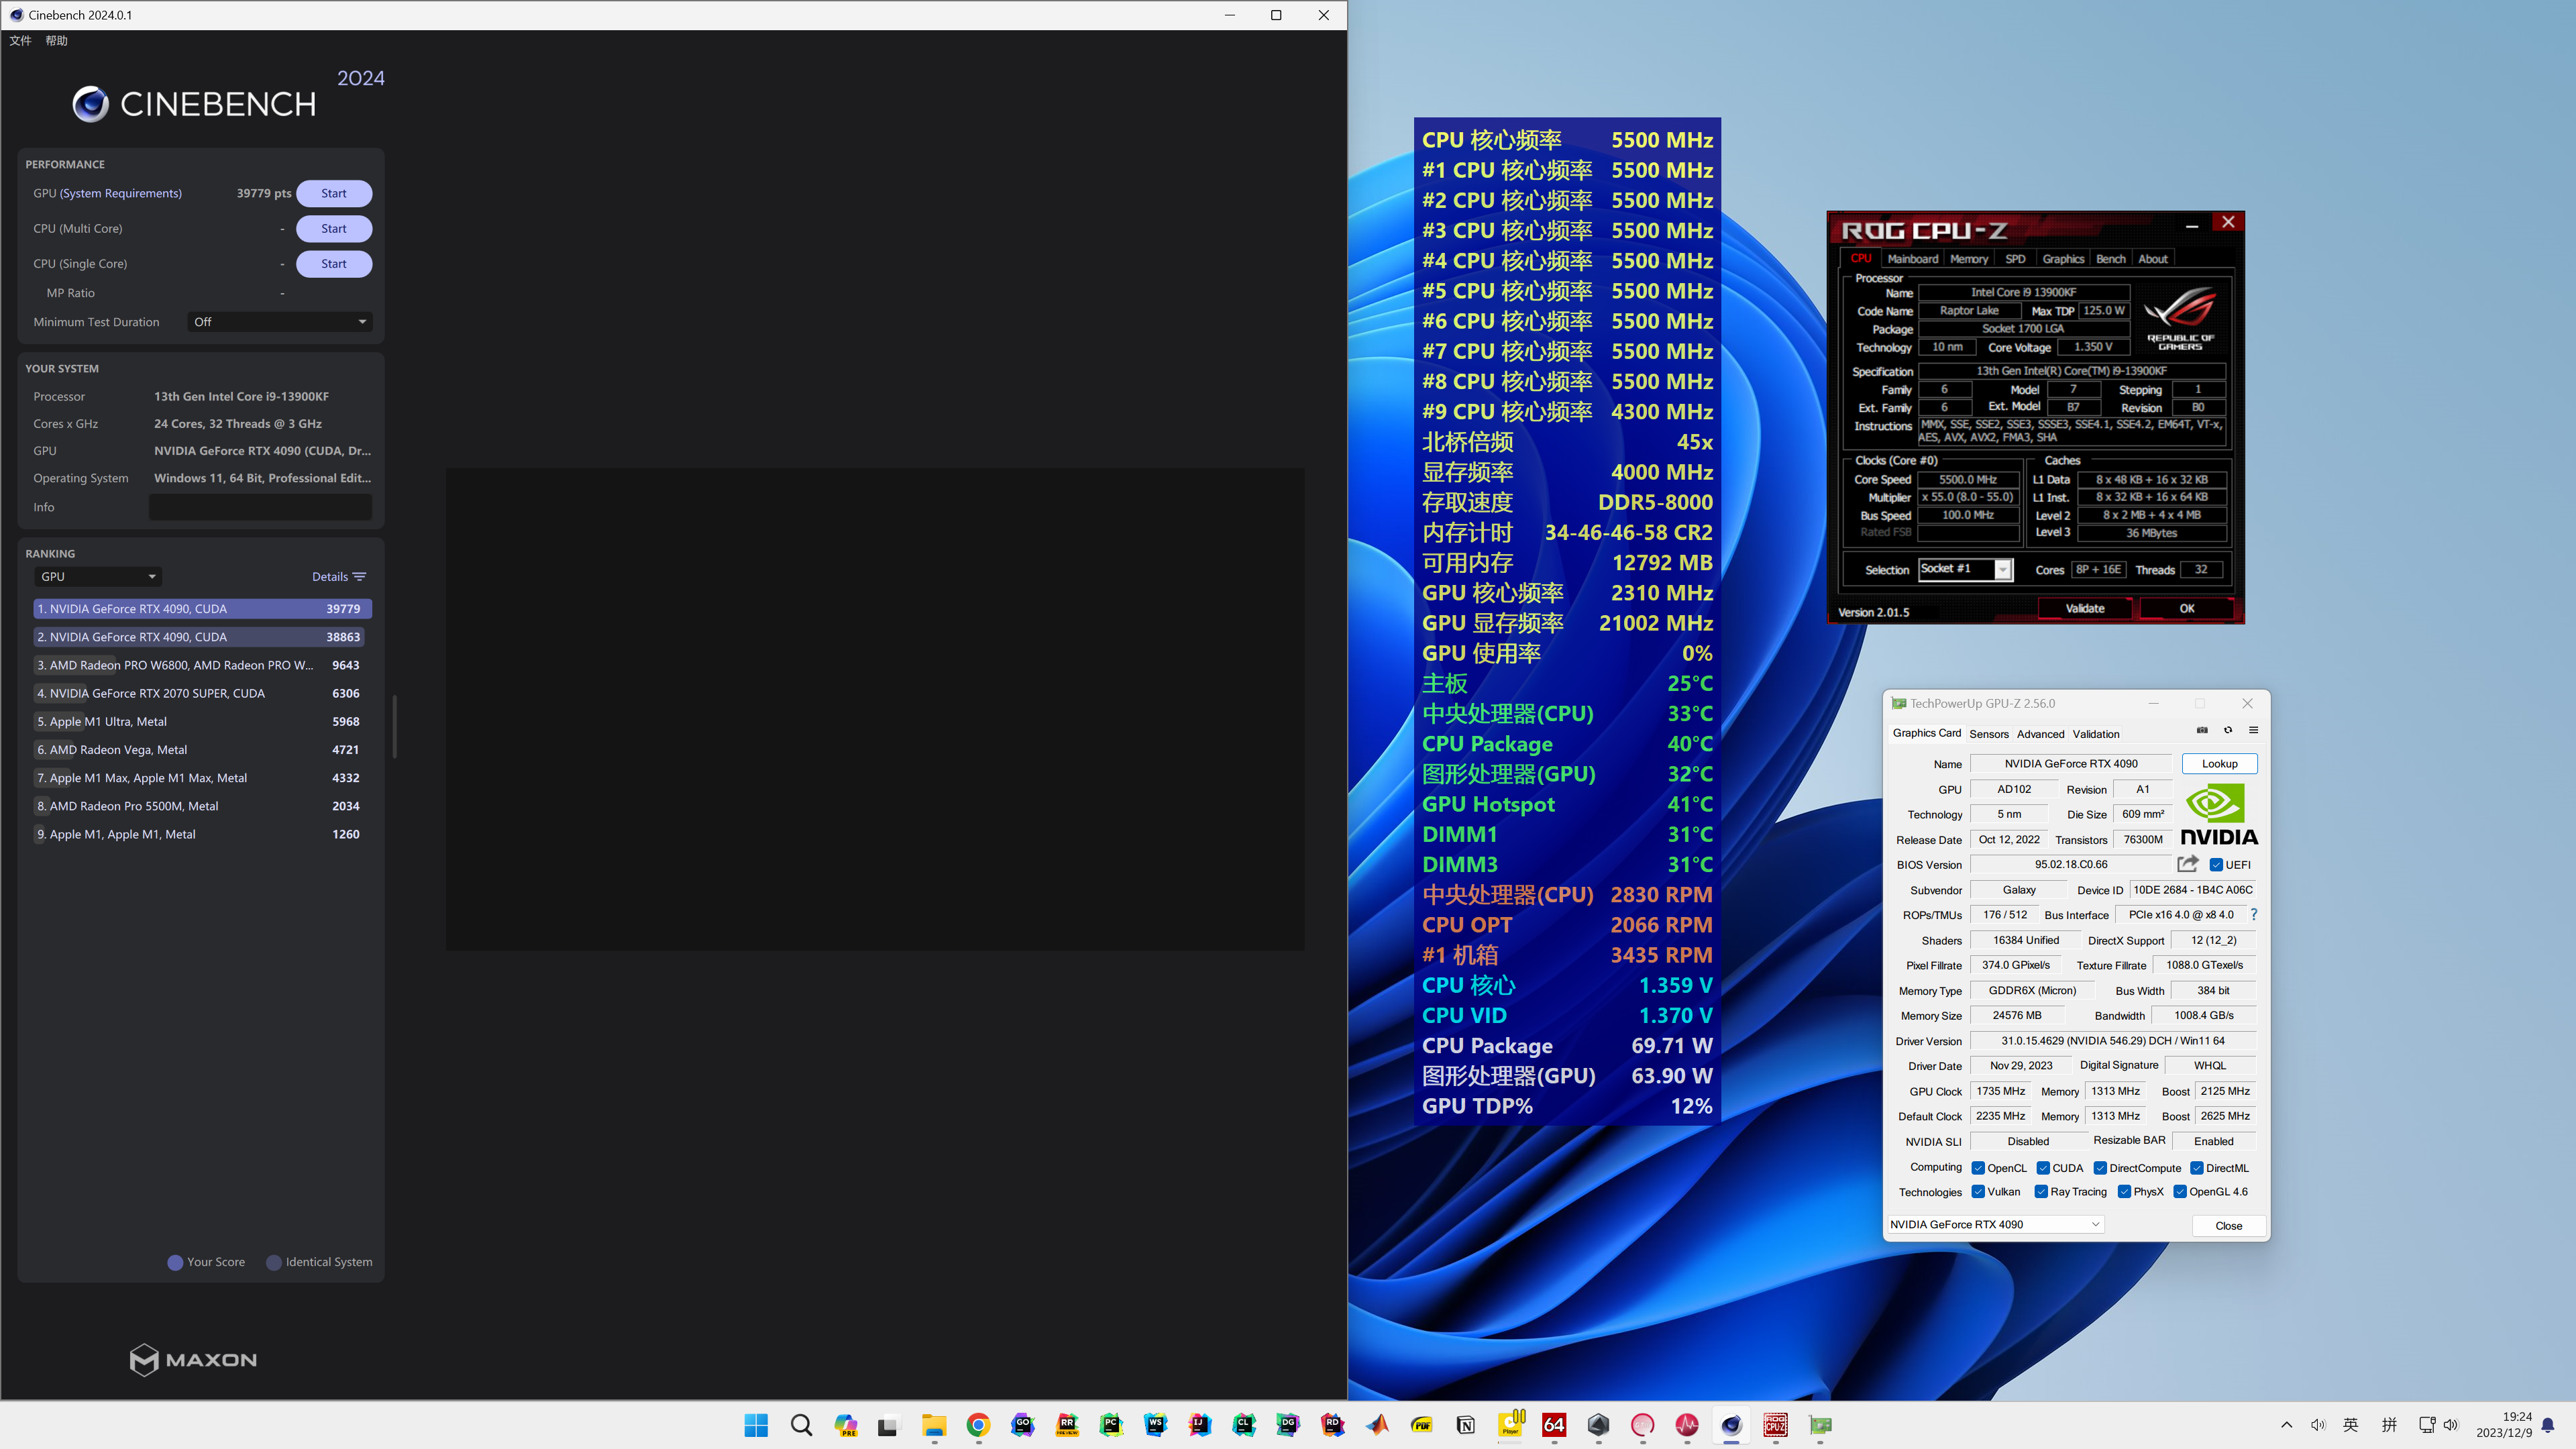Click the GPU-Z refresh icon
This screenshot has width=2576, height=1449.
click(2228, 730)
